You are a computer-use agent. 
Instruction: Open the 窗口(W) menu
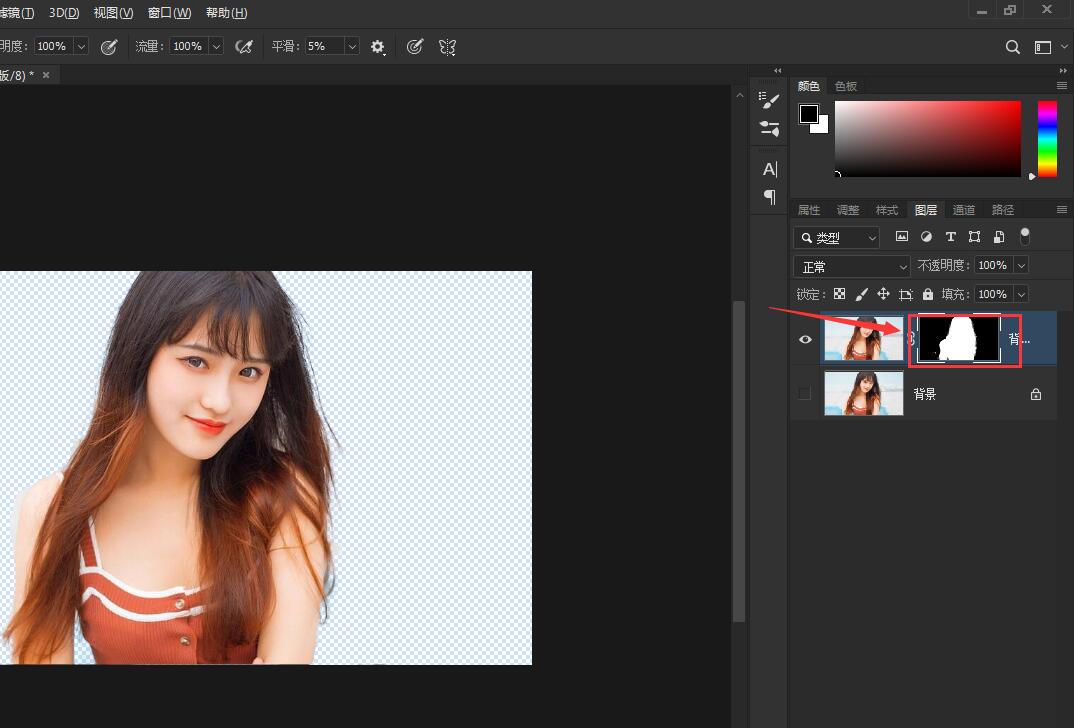169,13
